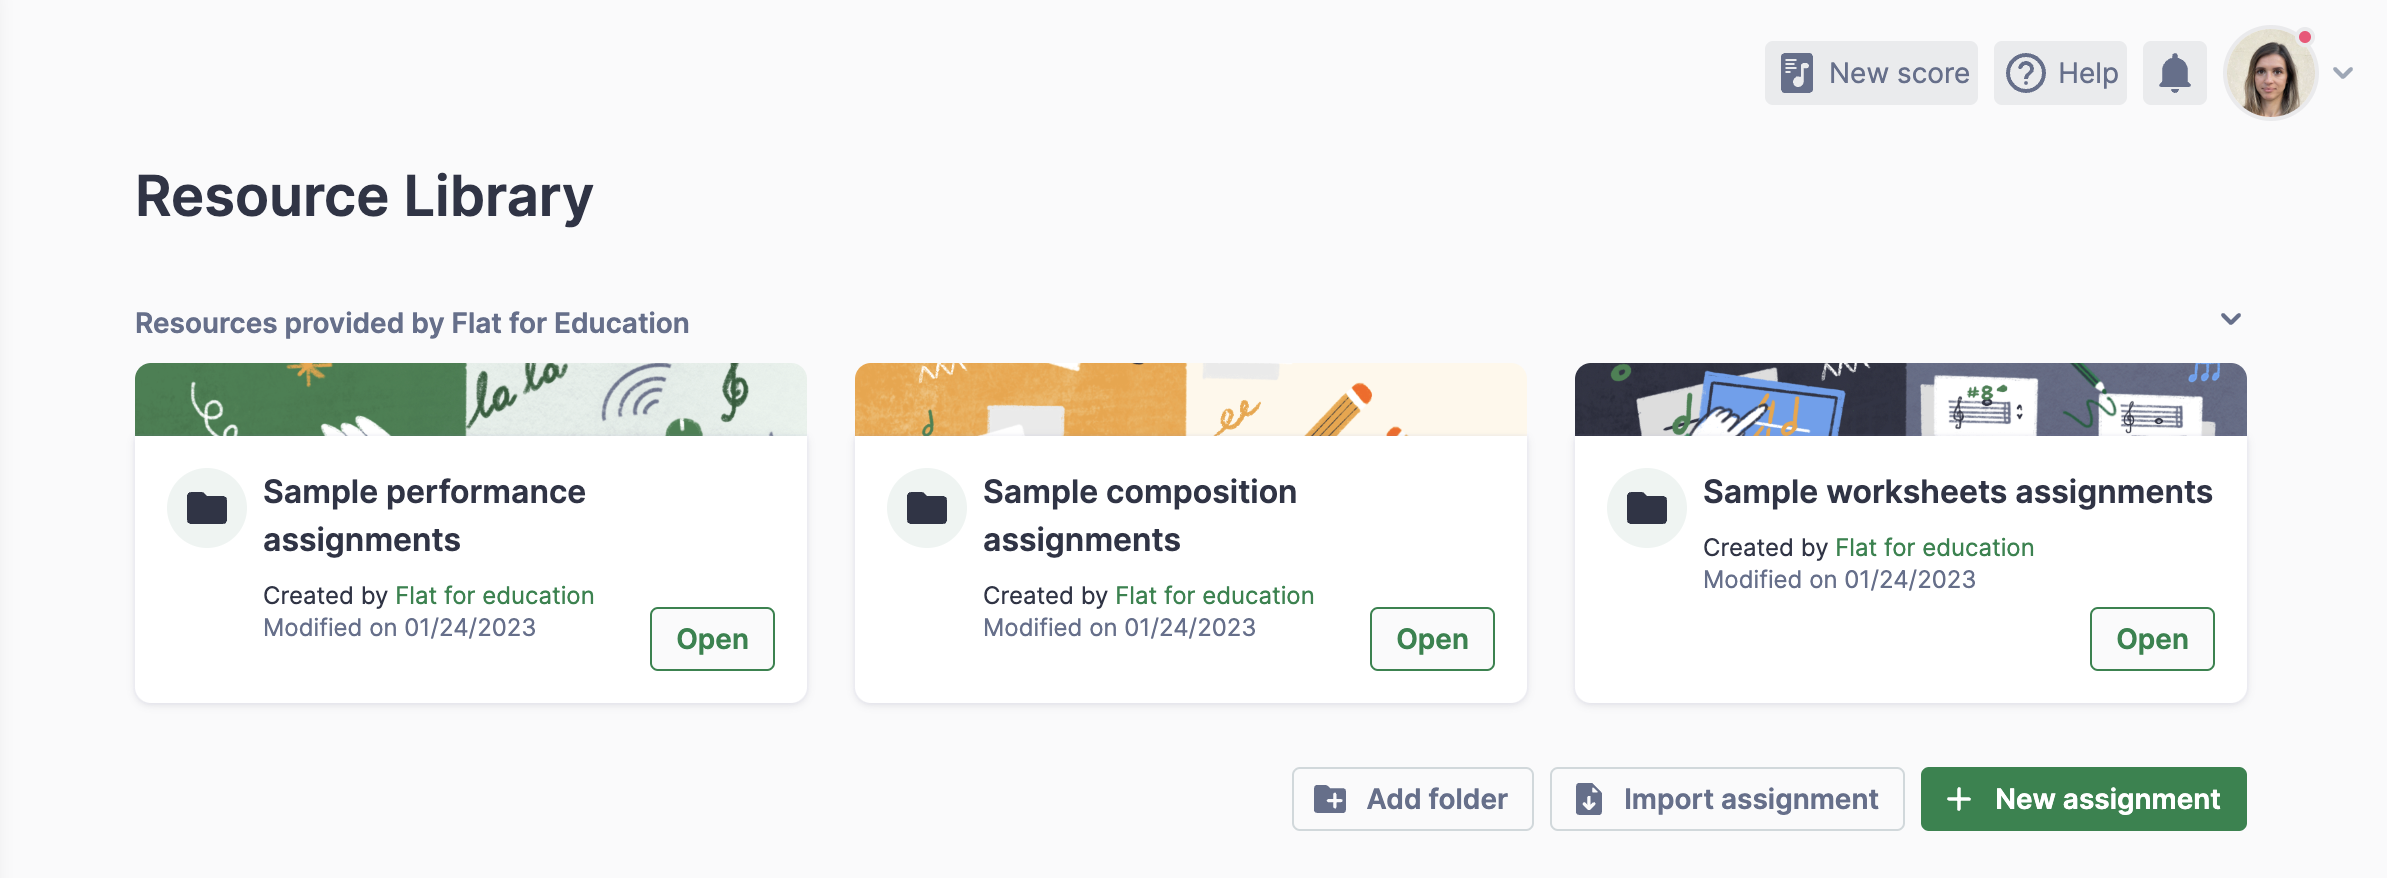Follow Flat for education link on performance card

click(x=494, y=595)
